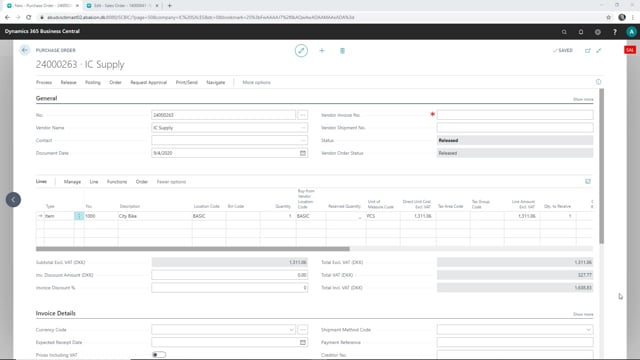Viewport: 640px width, 360px height.
Task: Click the General section heading
Action: pos(47,98)
